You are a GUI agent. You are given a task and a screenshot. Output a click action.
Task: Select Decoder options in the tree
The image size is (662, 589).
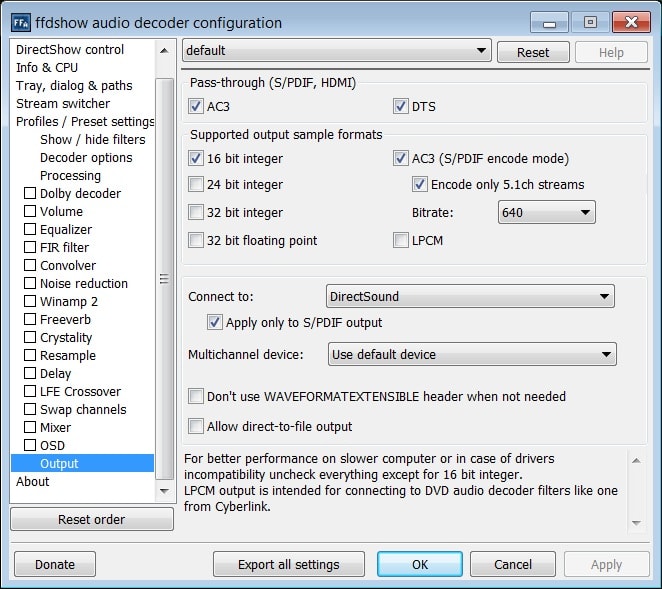[86, 158]
